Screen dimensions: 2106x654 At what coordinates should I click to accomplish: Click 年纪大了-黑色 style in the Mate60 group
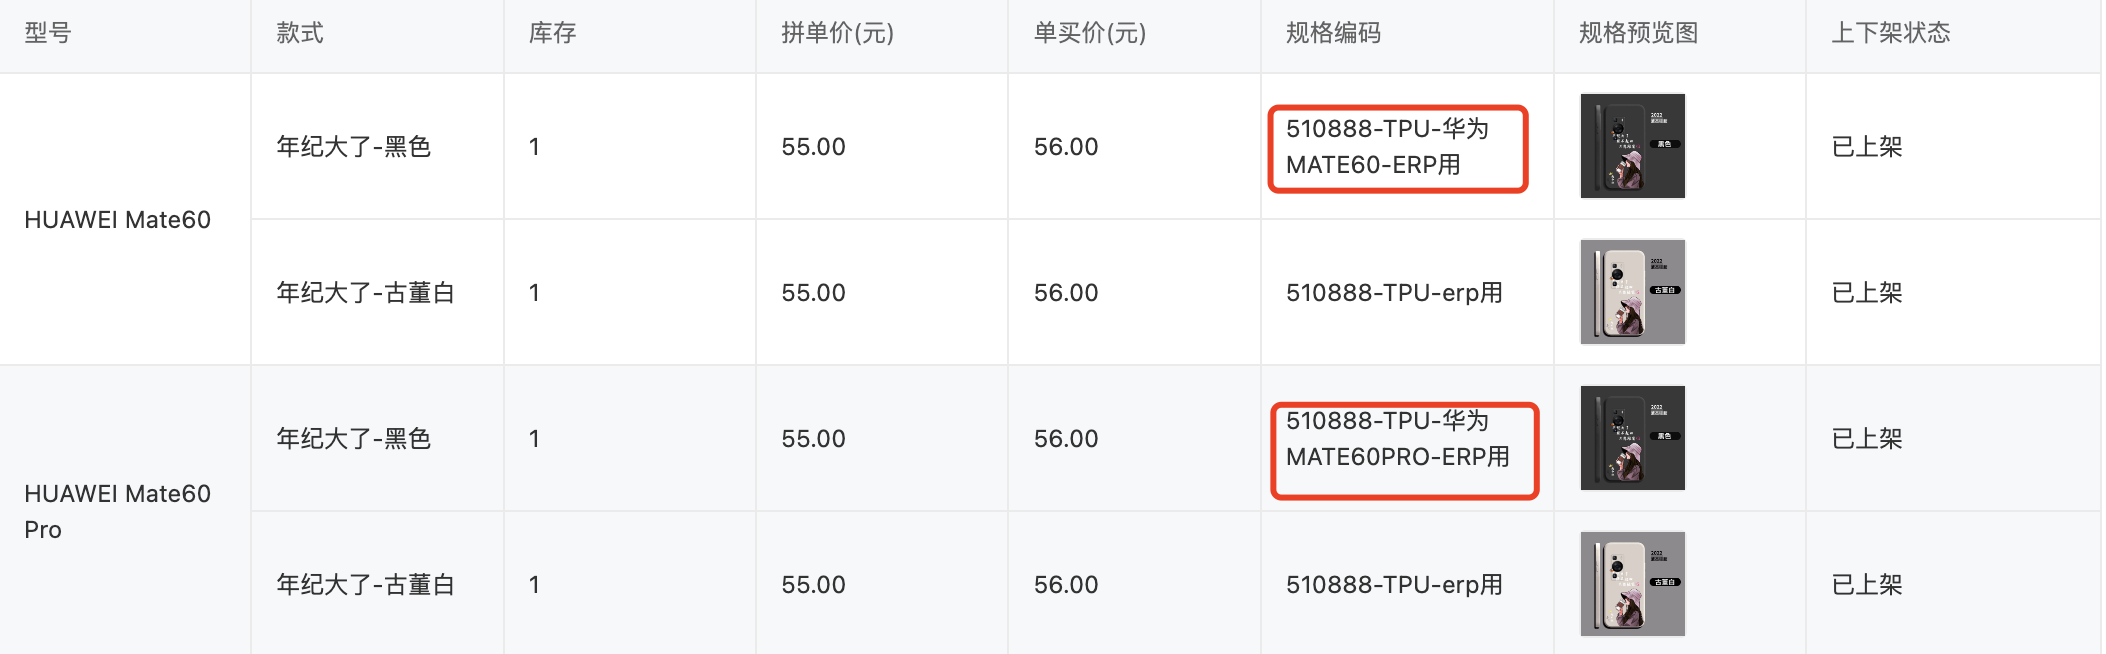353,147
